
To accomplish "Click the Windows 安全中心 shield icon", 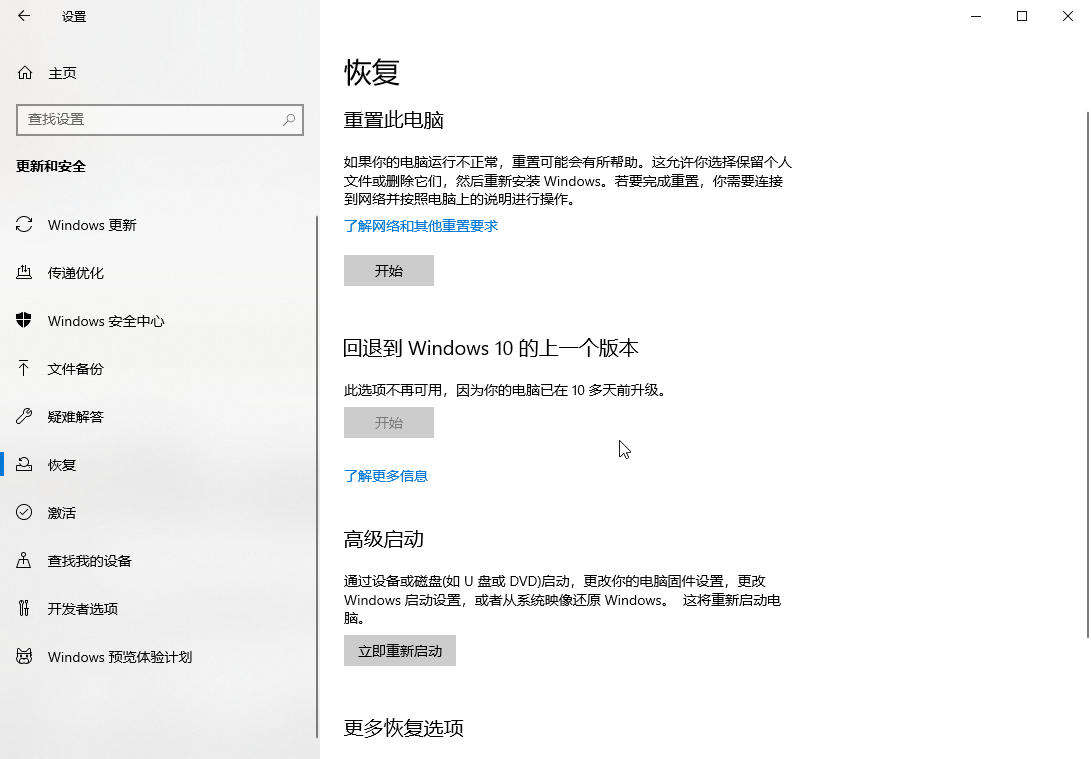I will tap(24, 320).
